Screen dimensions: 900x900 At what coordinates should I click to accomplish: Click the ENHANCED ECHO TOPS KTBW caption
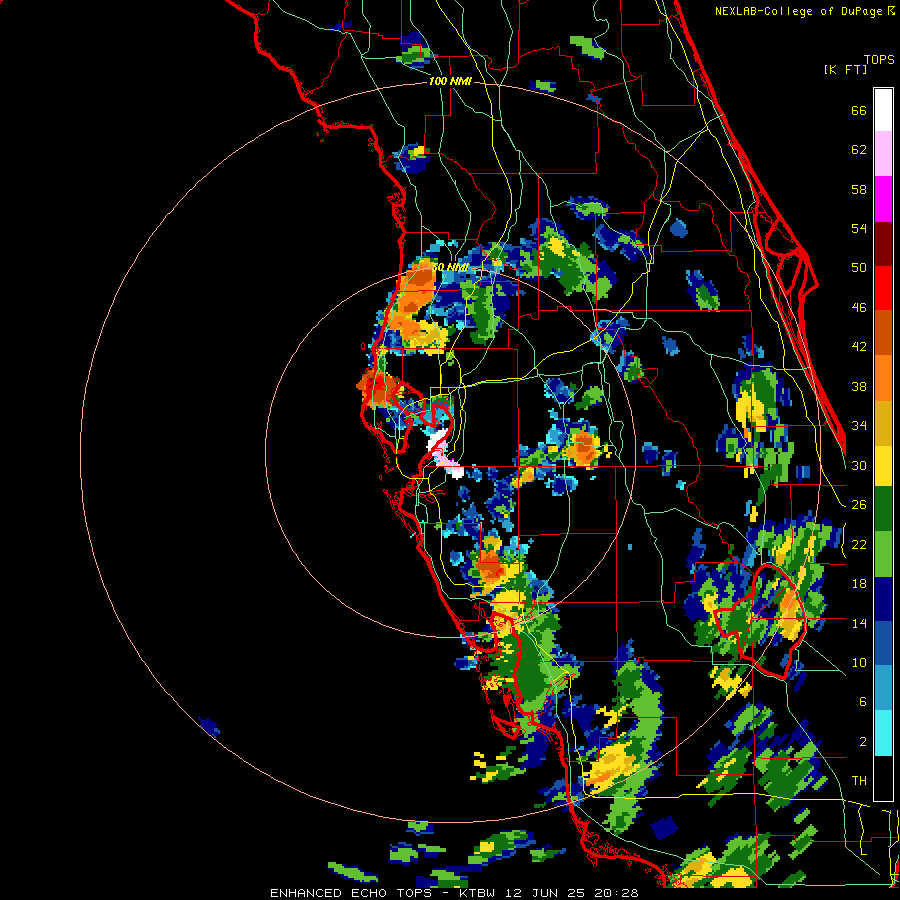[x=454, y=893]
